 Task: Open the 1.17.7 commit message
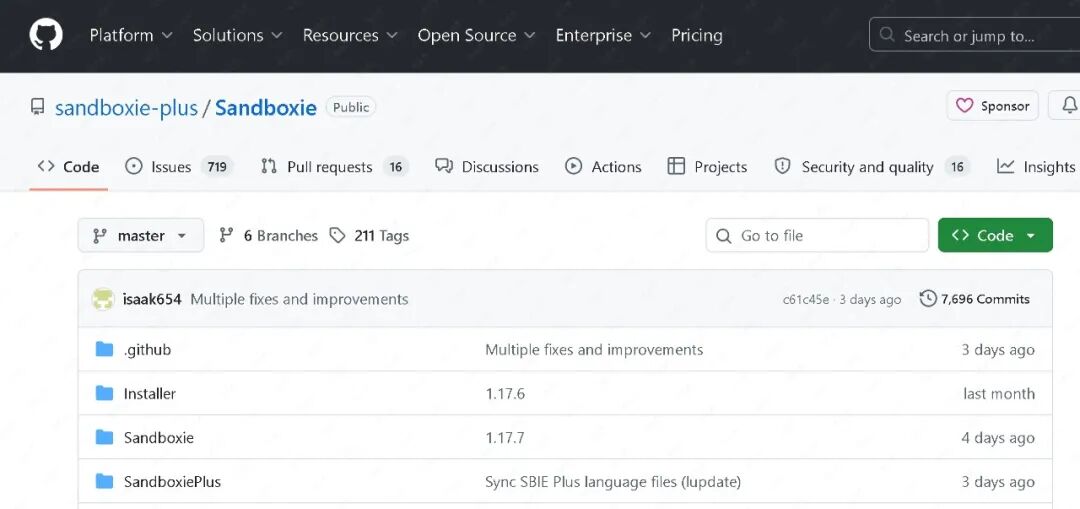tap(506, 438)
